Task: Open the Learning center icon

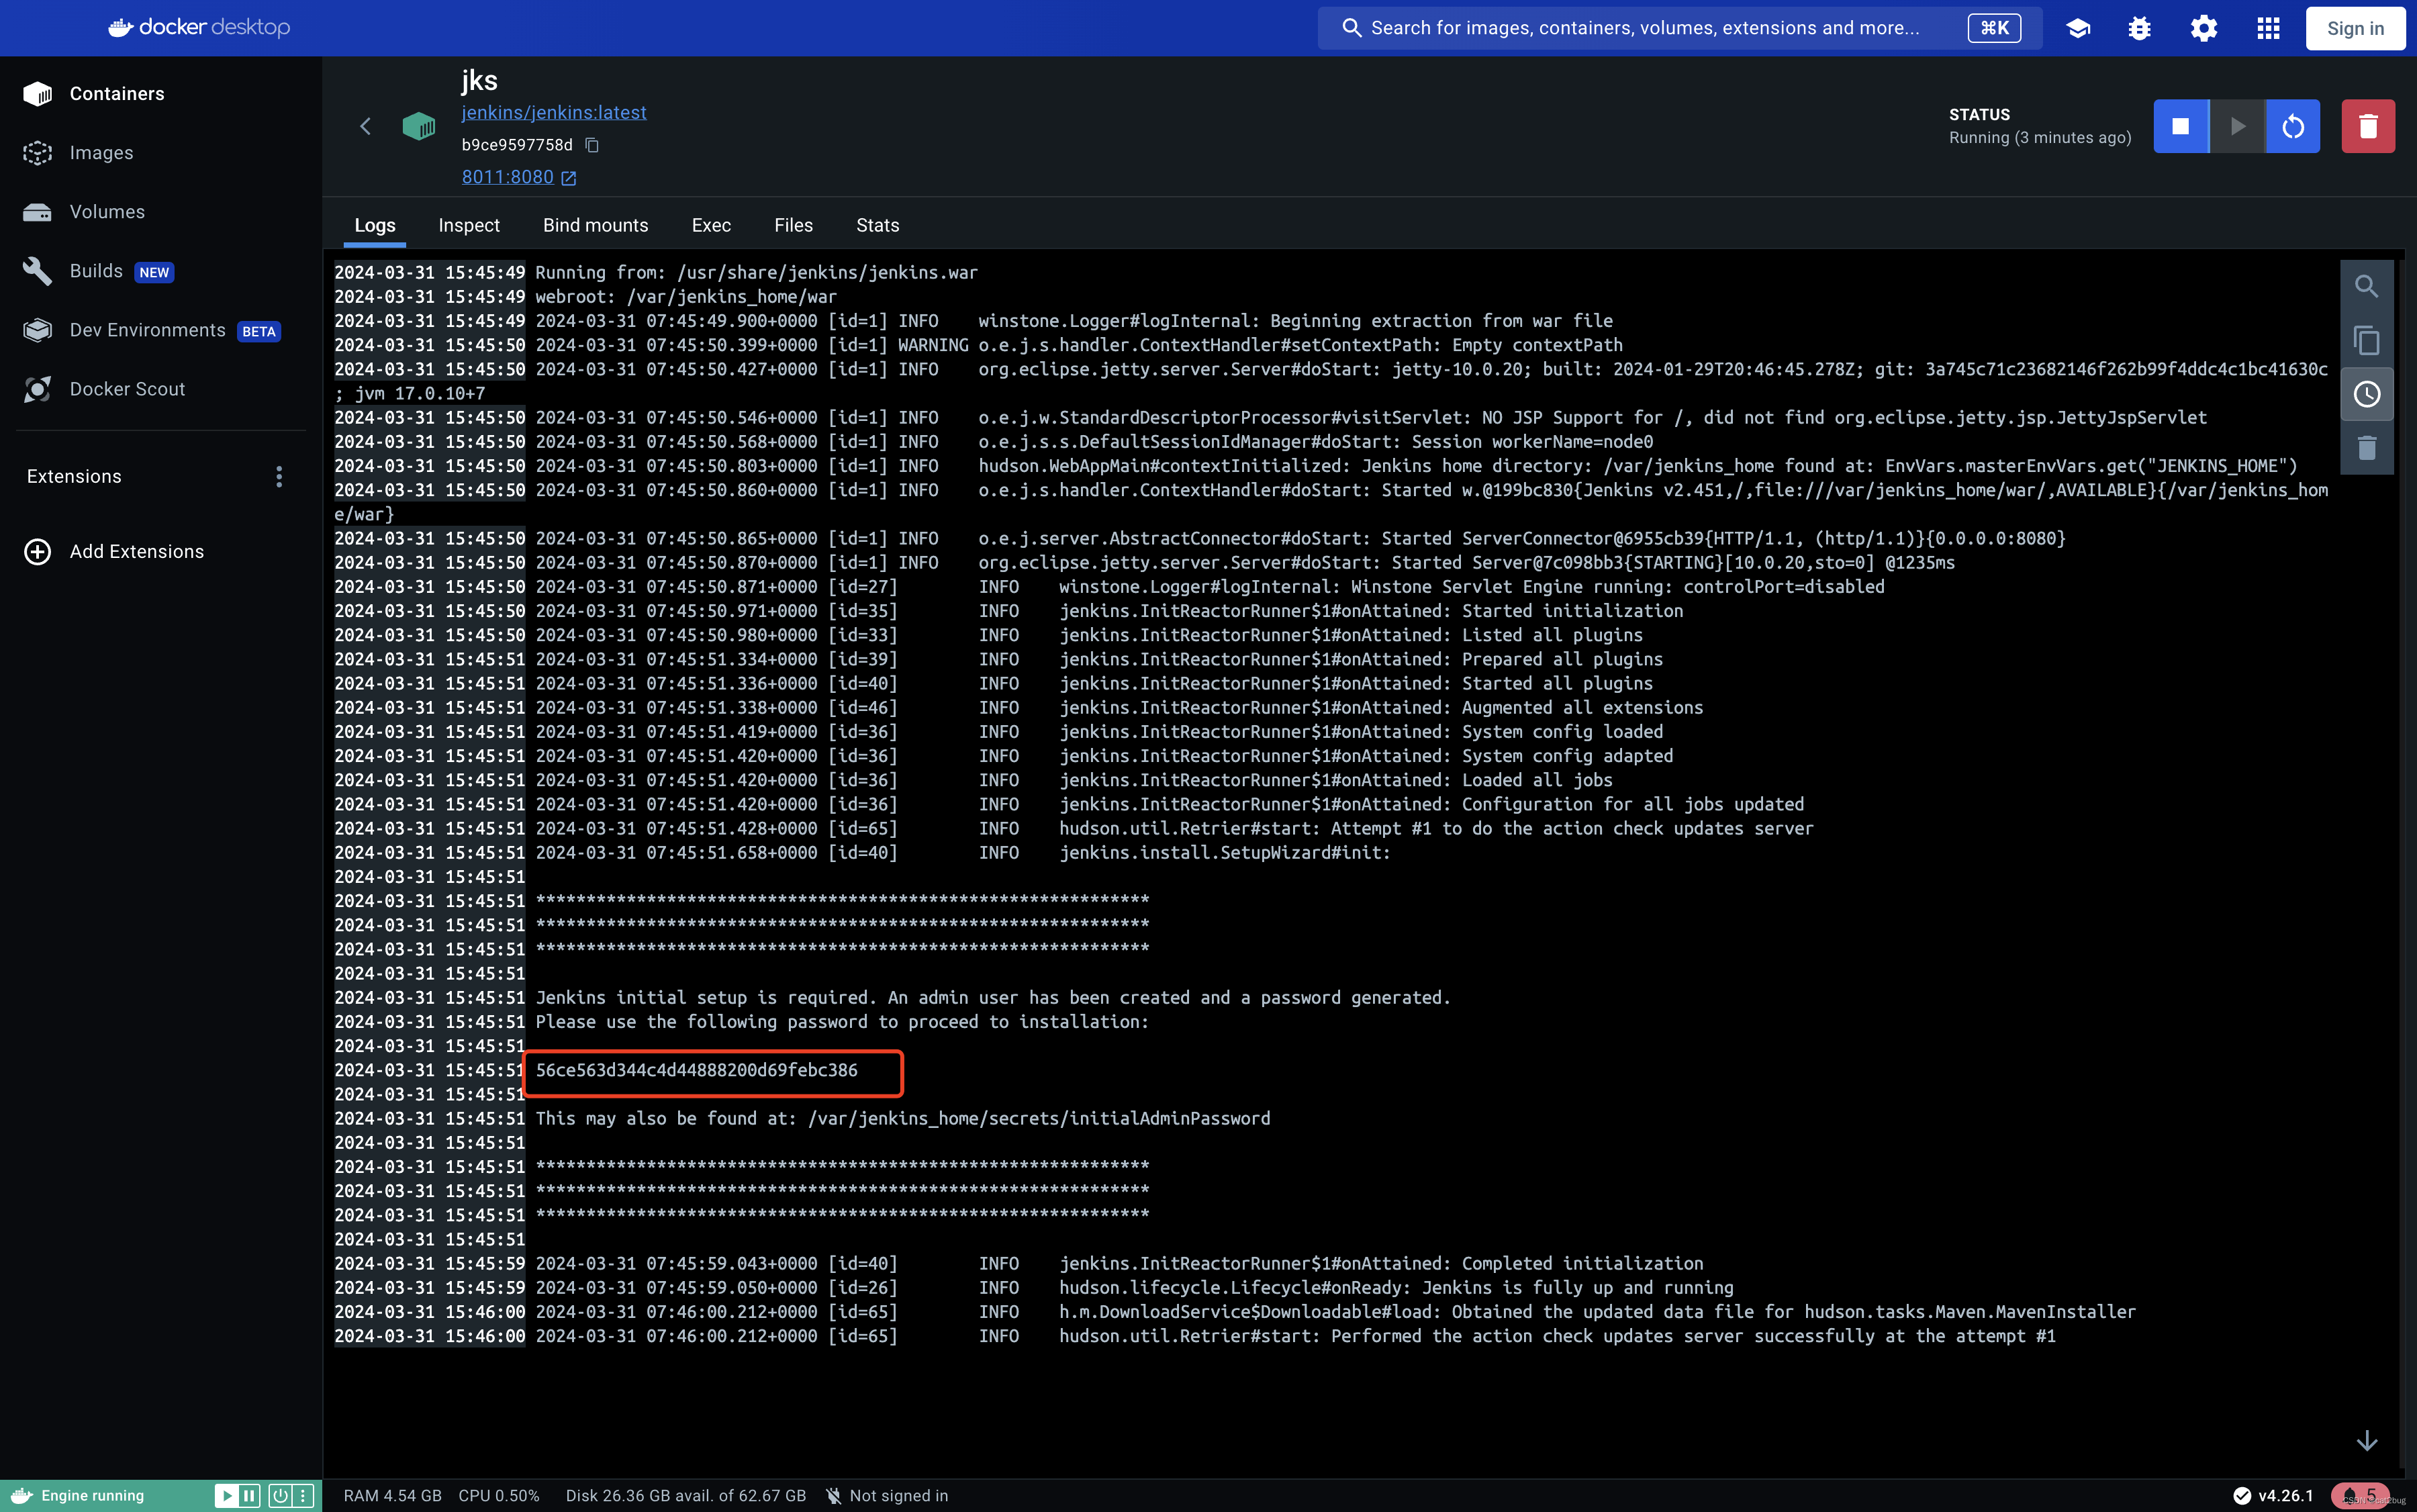Action: 2078,28
